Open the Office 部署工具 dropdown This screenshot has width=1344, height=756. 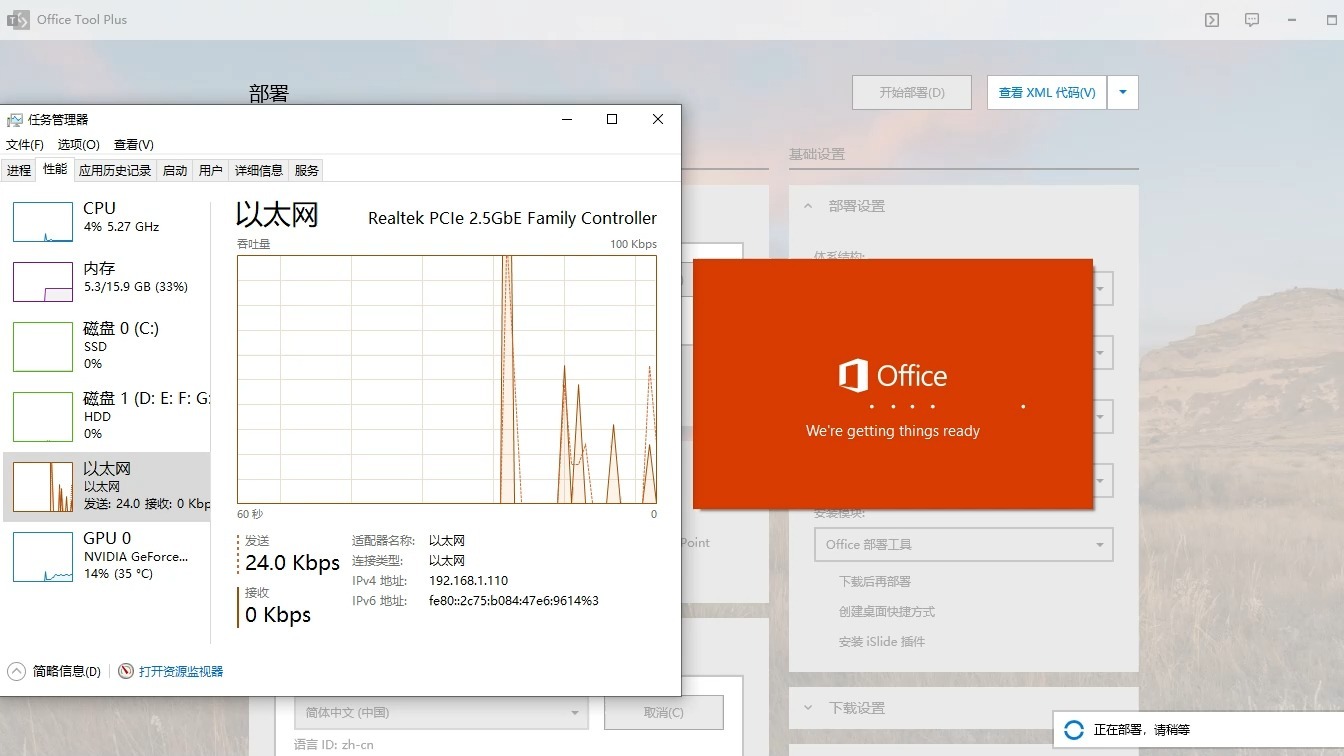pyautogui.click(x=964, y=545)
